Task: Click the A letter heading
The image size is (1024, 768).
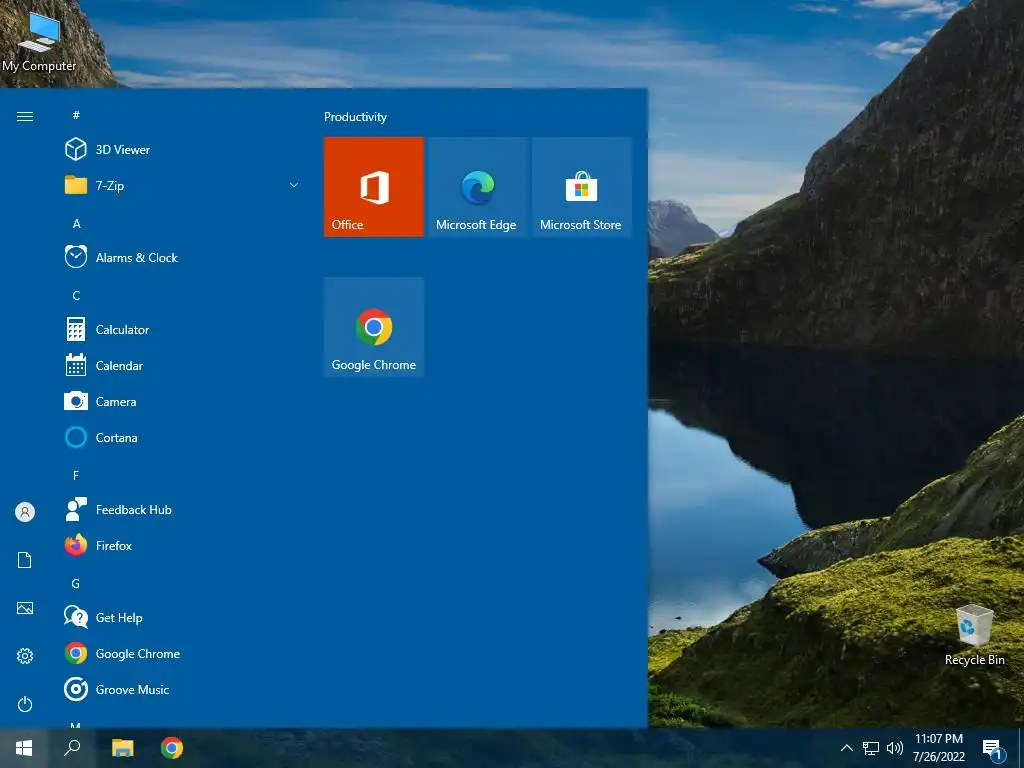Action: pyautogui.click(x=76, y=223)
